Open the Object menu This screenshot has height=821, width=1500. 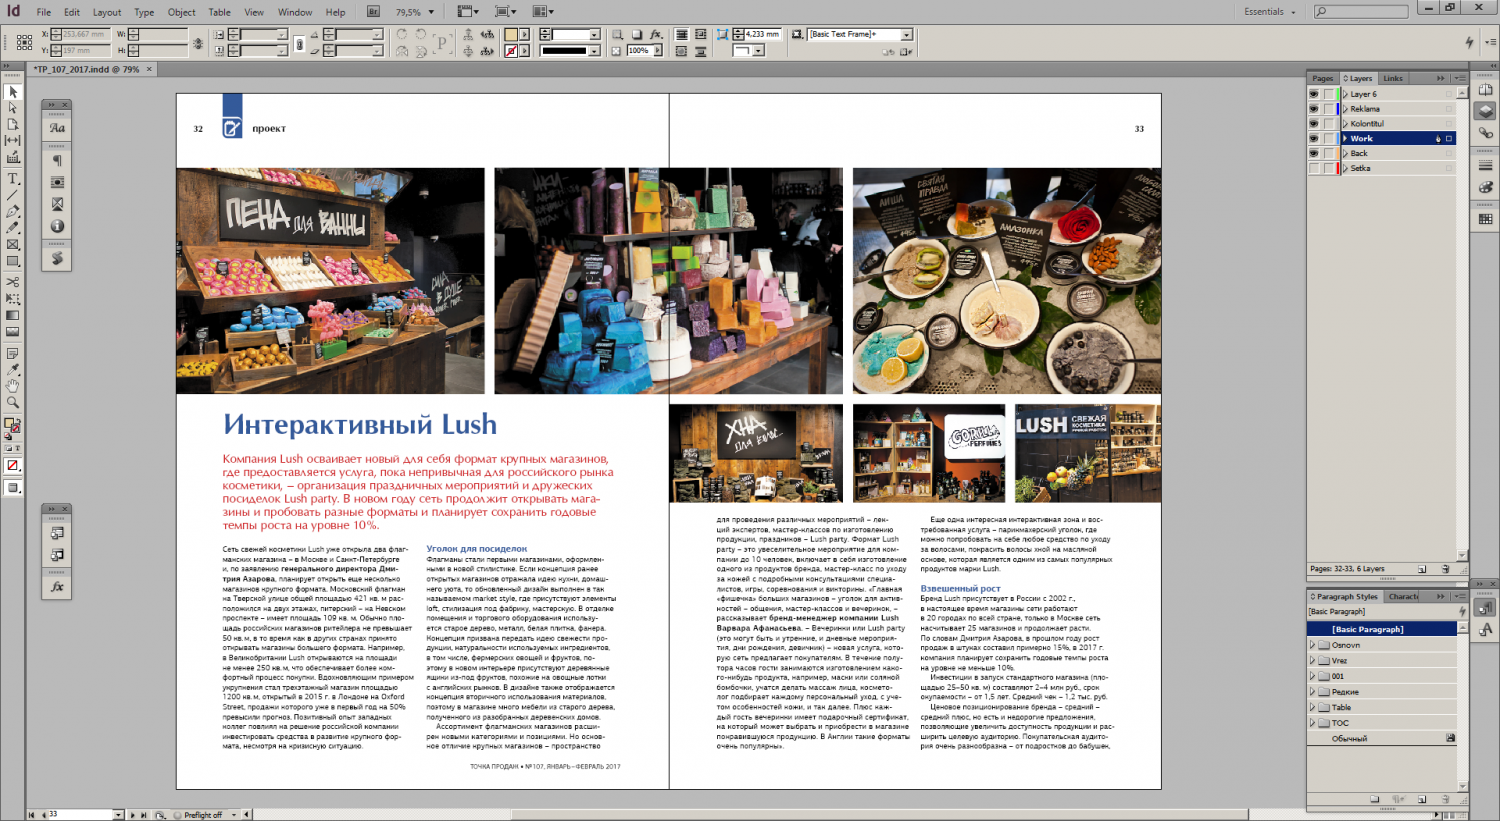181,12
